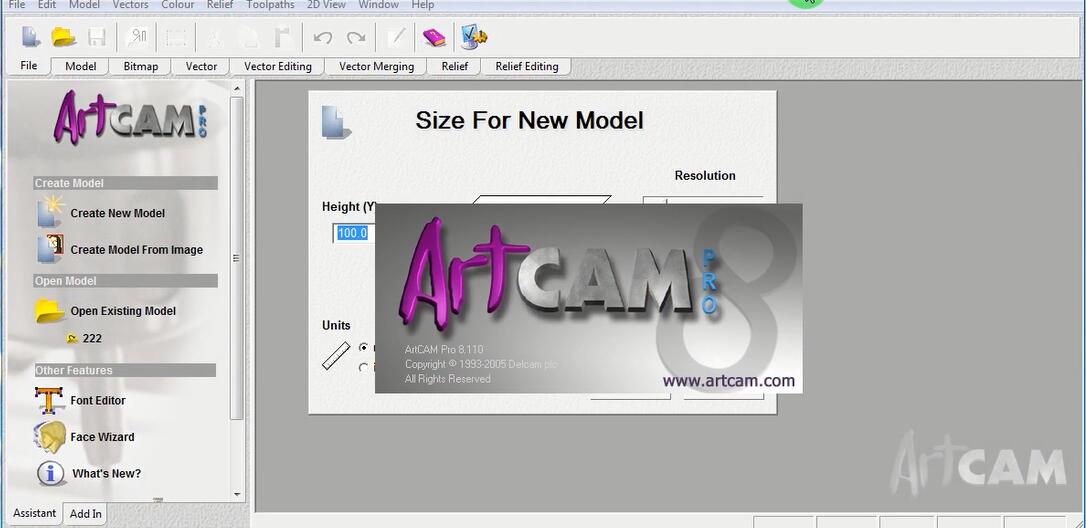Select the unchecked lower Units radio button

363,368
